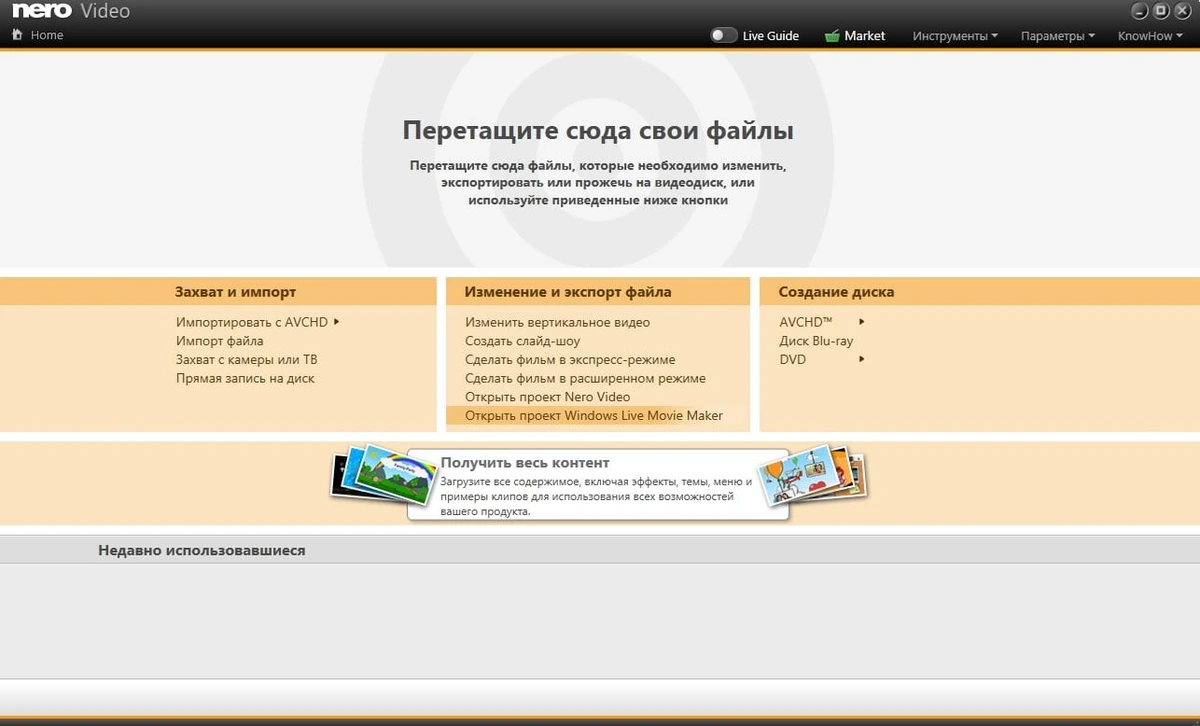Click Импортировать с AVCHD text
1200x726 pixels.
252,322
